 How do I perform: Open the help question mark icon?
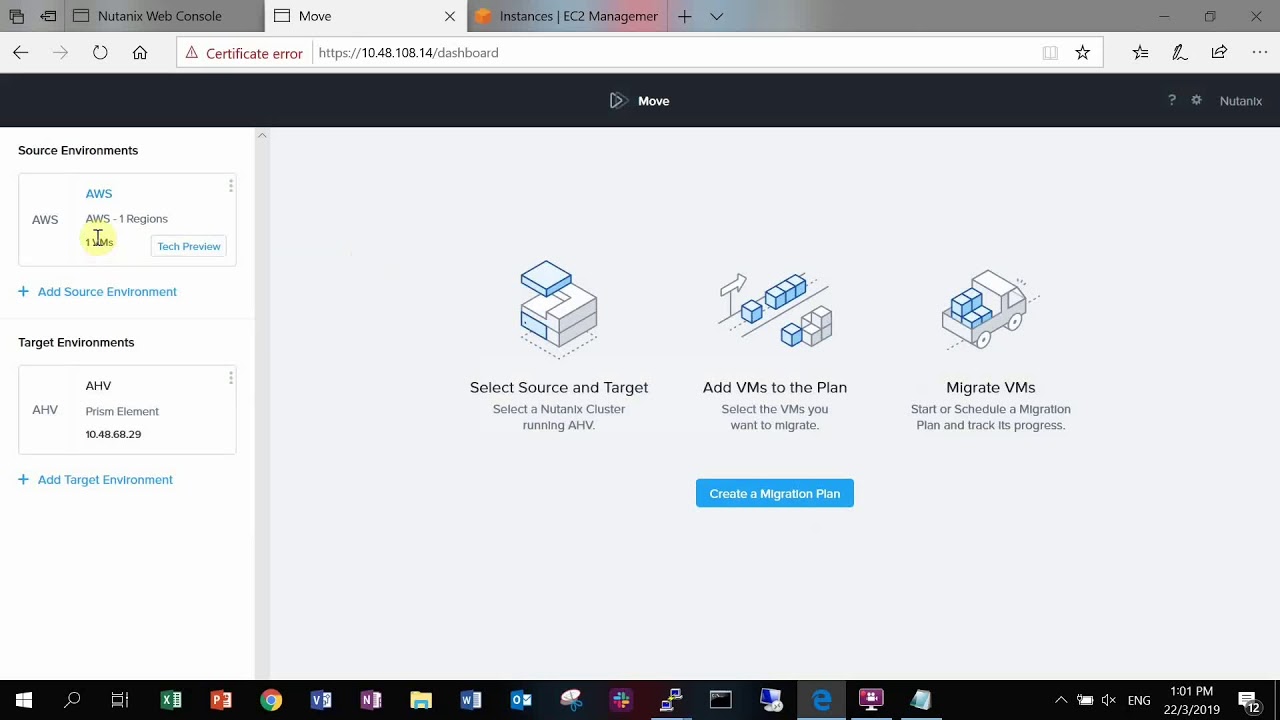1172,100
